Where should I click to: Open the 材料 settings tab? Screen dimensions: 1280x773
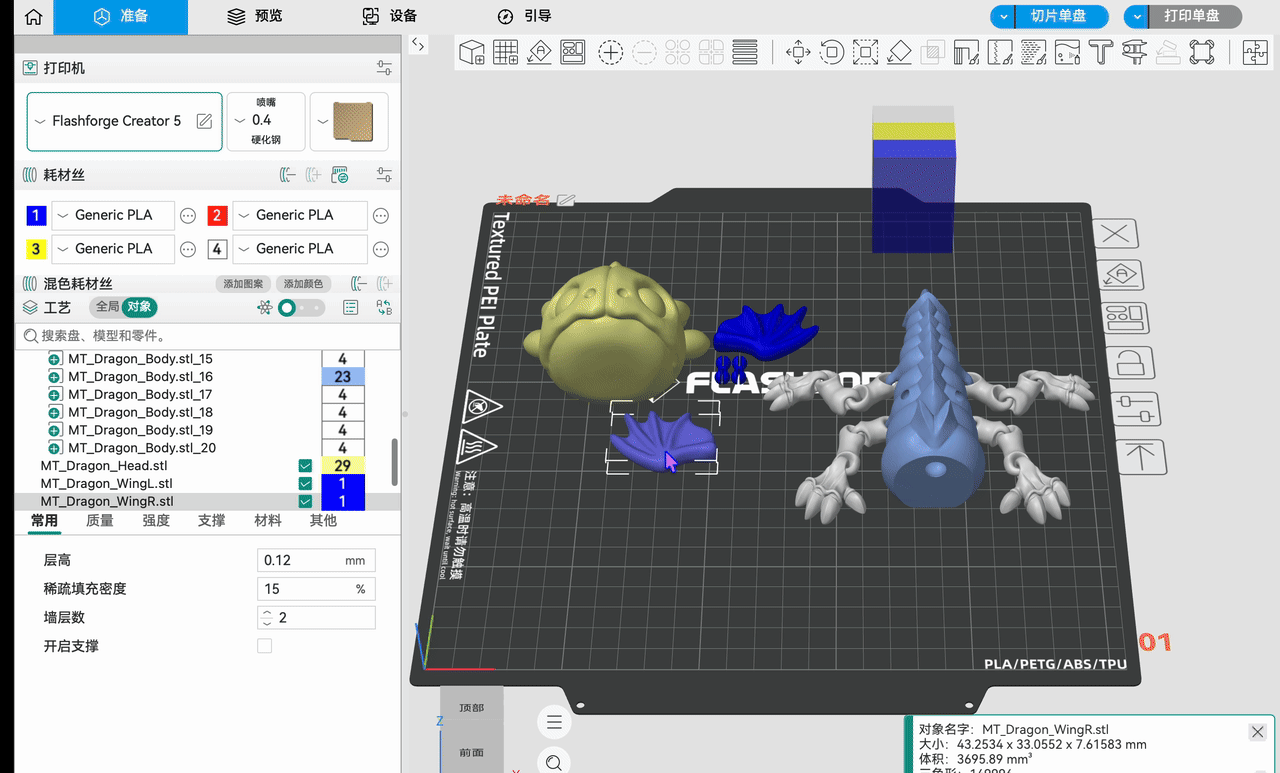click(268, 521)
